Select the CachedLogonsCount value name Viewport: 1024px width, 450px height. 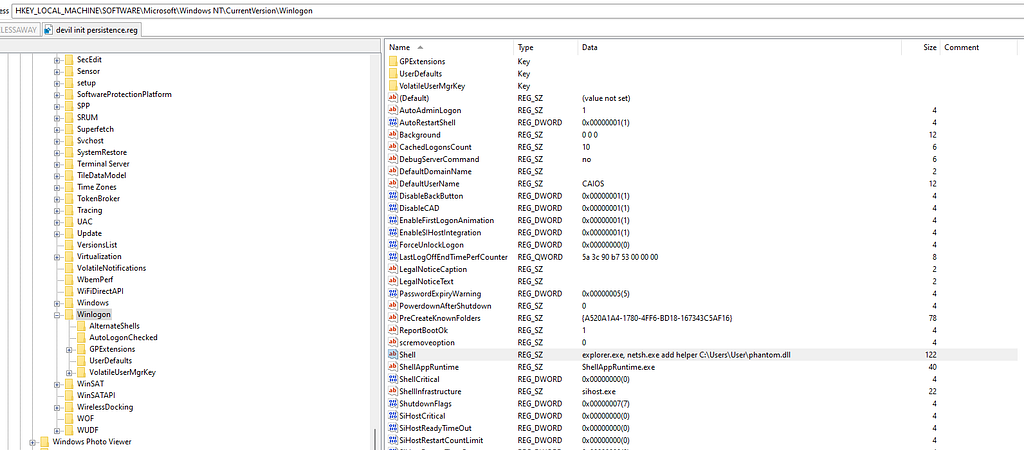435,147
